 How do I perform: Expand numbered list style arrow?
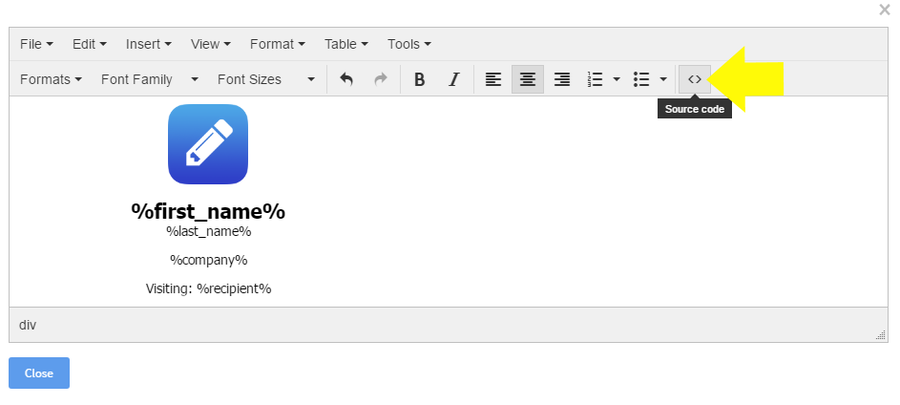point(616,79)
